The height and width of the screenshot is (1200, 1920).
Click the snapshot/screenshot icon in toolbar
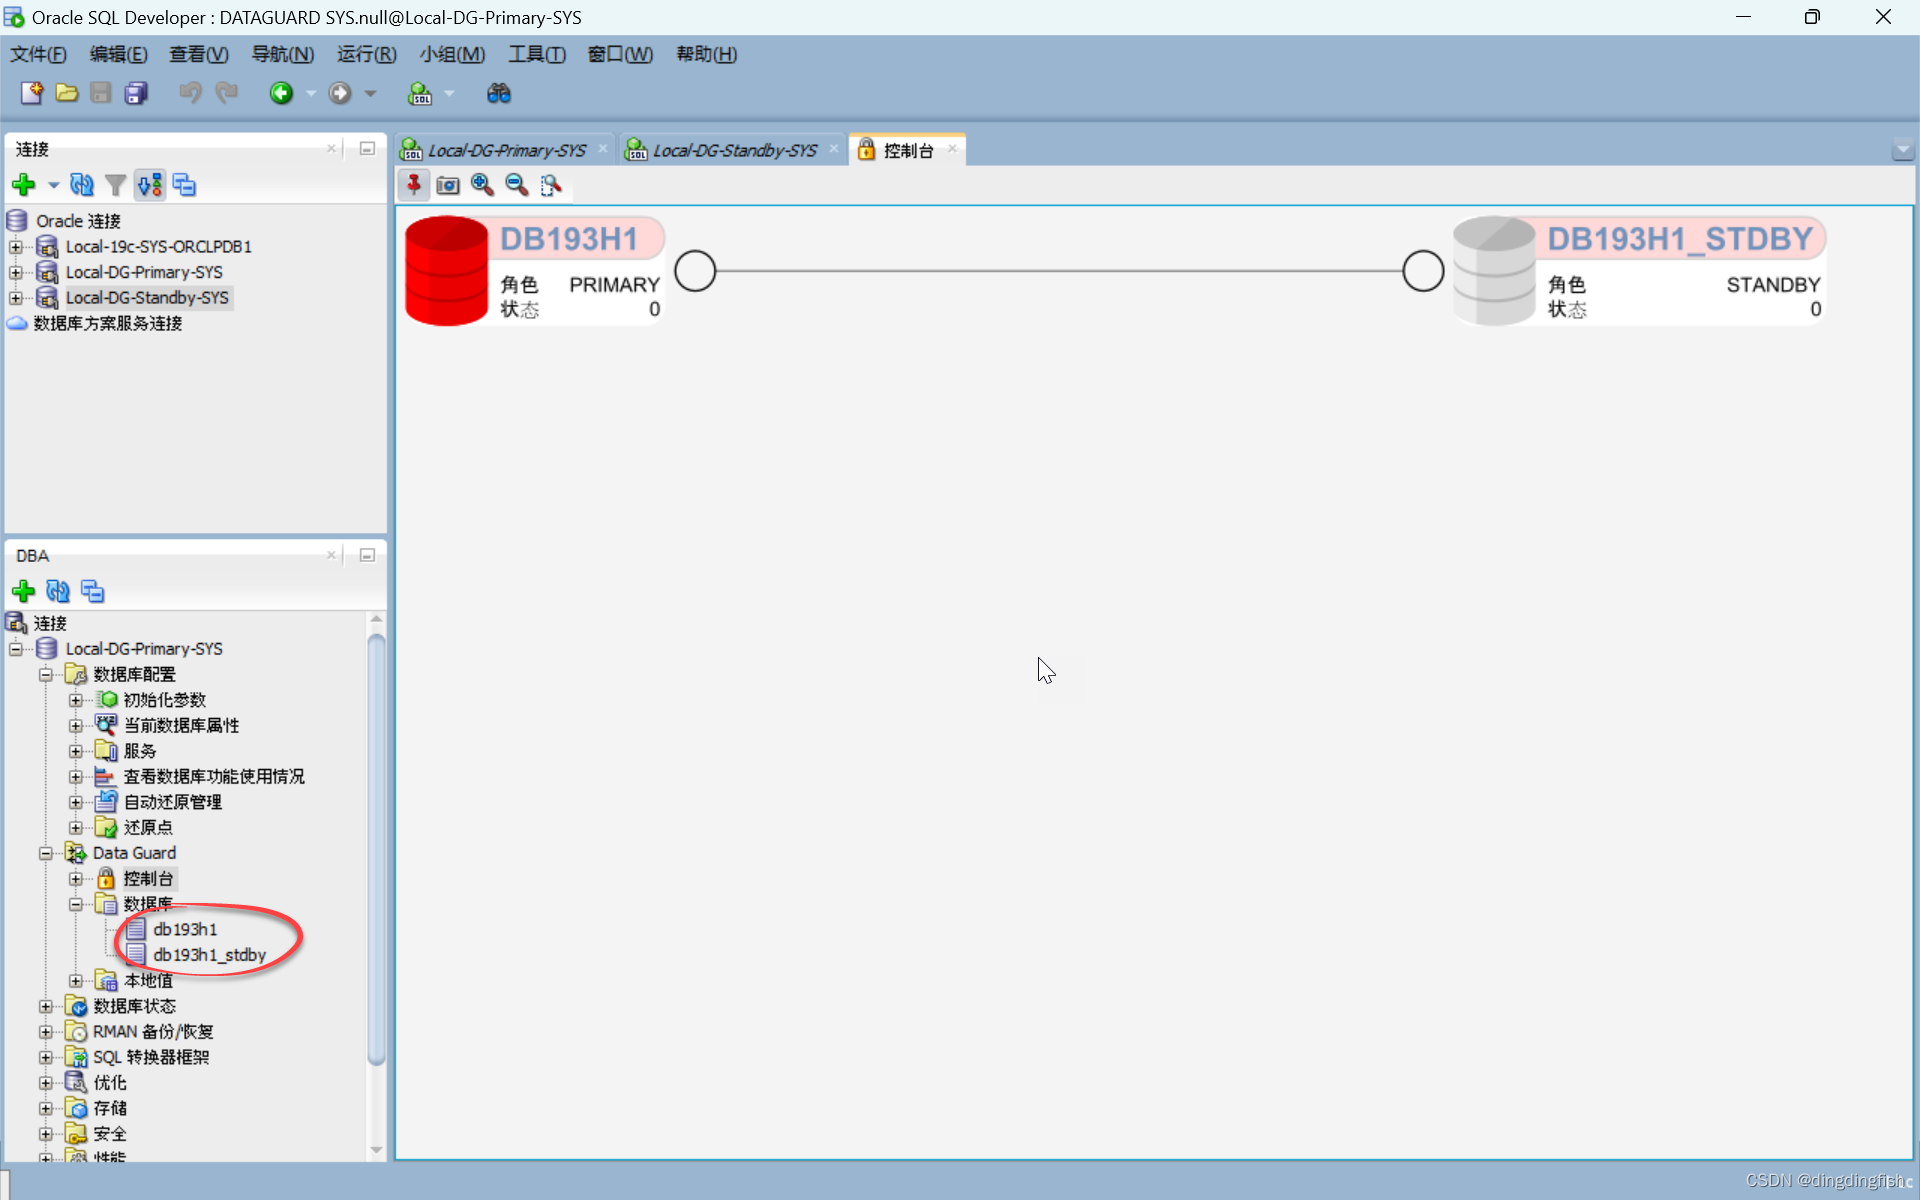pos(446,185)
